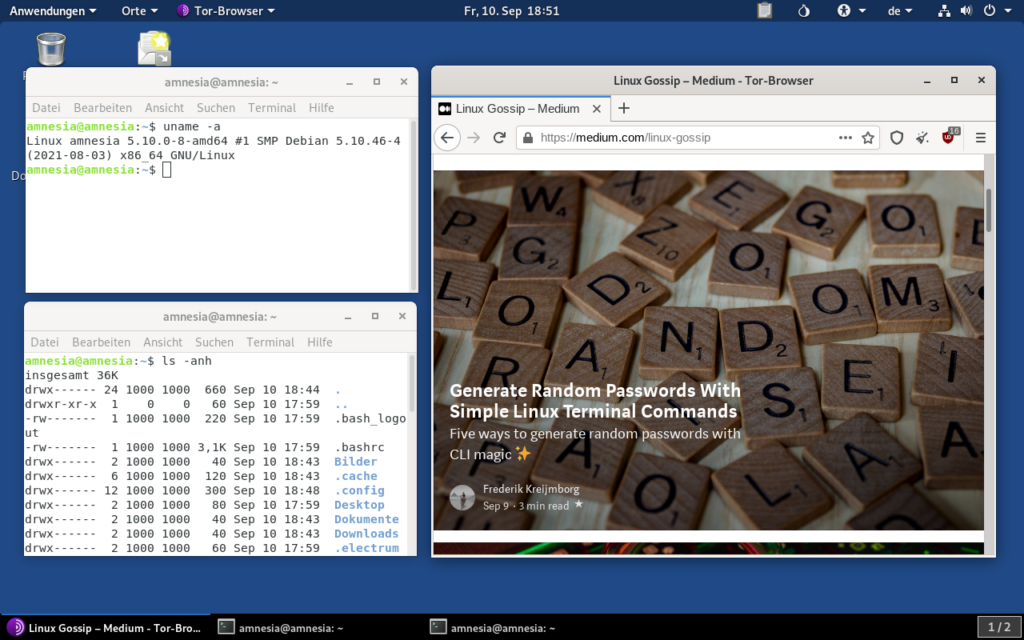1024x640 pixels.
Task: Open a new browser tab with plus
Action: (x=624, y=108)
